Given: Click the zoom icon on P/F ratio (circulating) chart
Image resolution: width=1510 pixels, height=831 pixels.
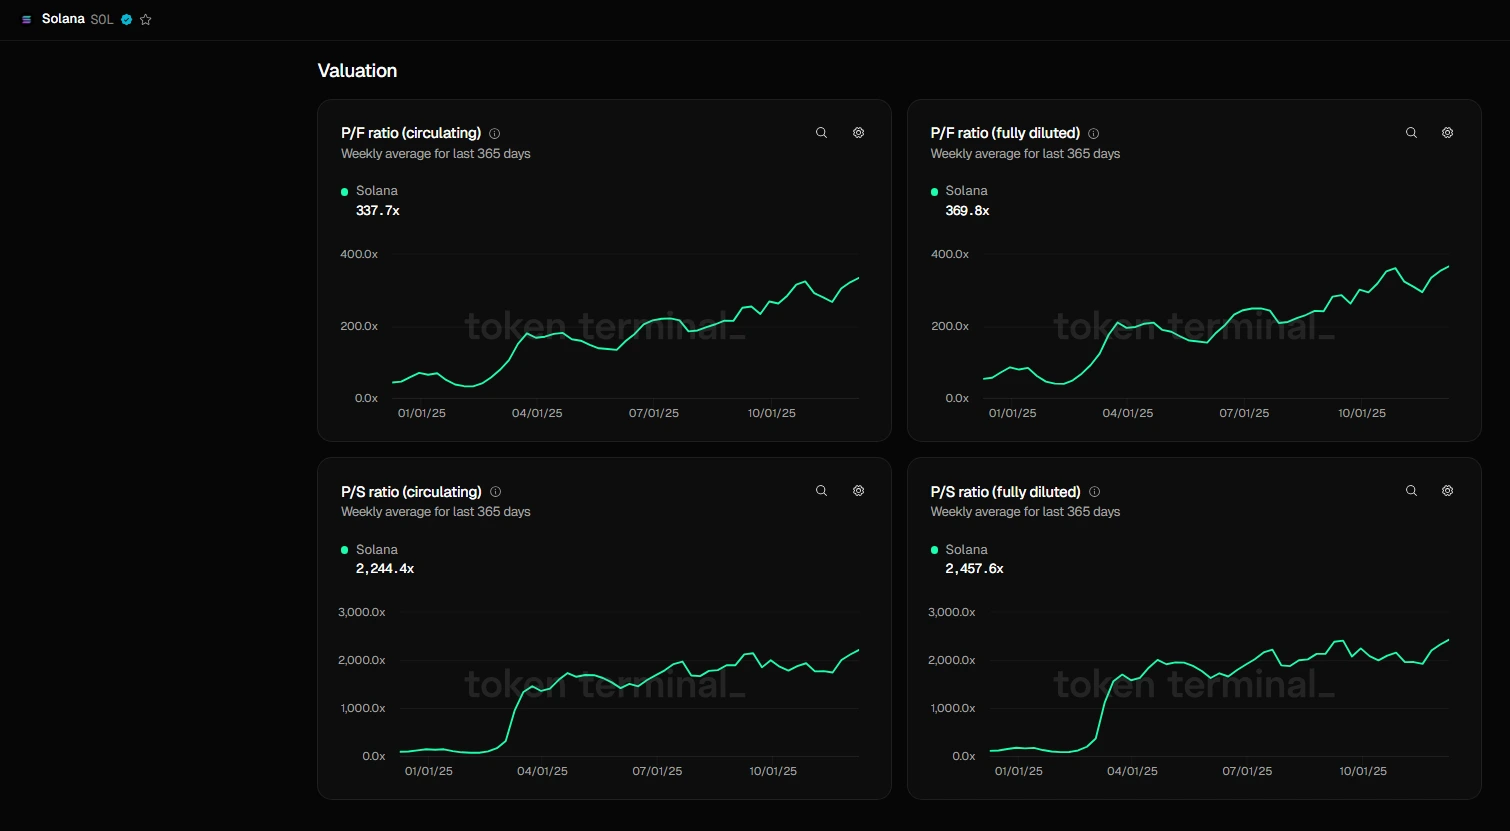Looking at the screenshot, I should [821, 133].
